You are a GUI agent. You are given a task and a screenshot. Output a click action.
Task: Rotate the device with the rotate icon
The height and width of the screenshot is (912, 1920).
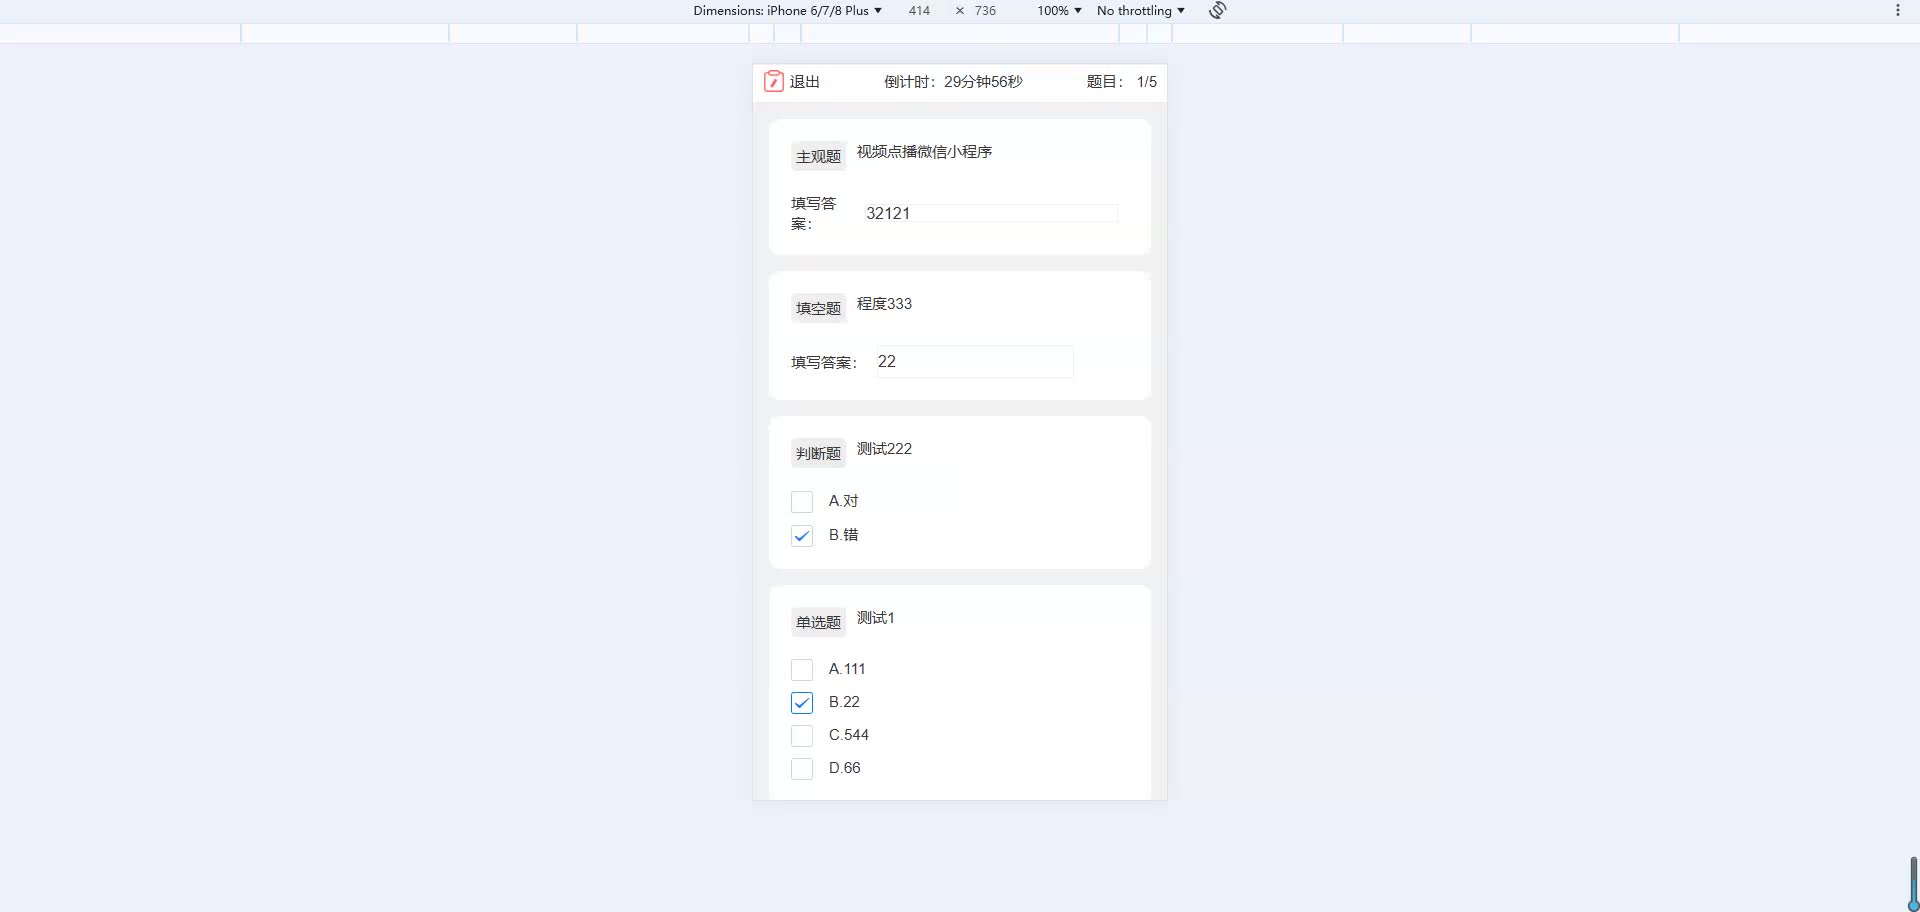pos(1217,10)
